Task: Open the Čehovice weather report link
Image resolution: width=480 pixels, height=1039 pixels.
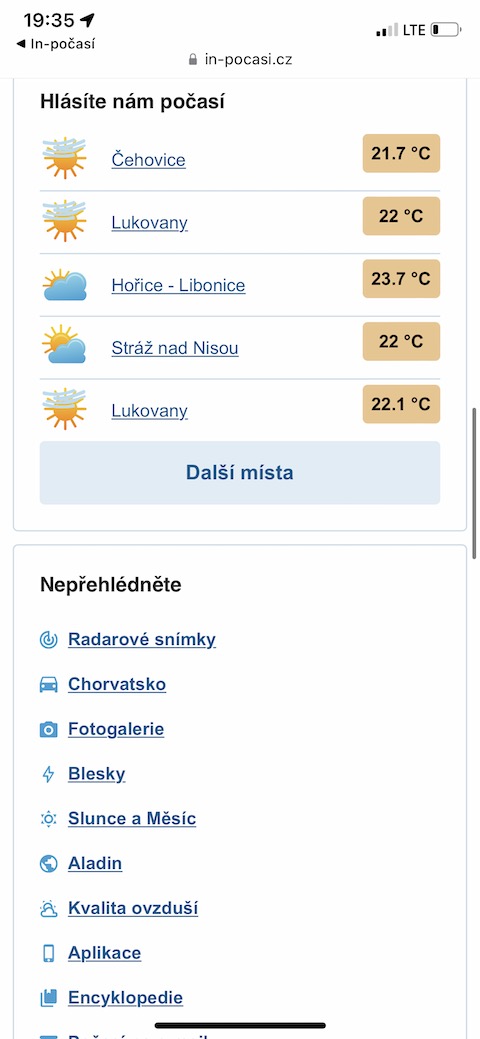Action: point(149,160)
